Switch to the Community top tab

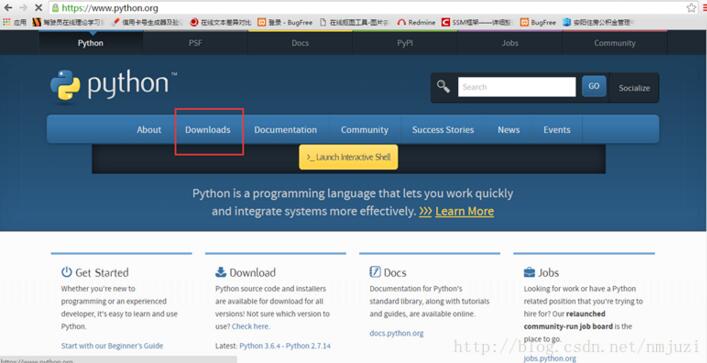615,43
